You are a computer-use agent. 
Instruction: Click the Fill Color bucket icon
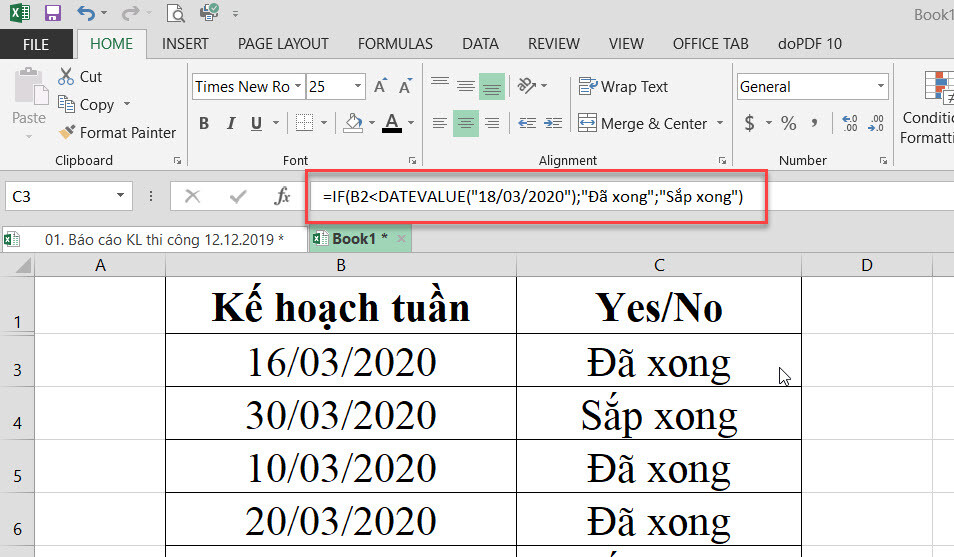coord(353,123)
